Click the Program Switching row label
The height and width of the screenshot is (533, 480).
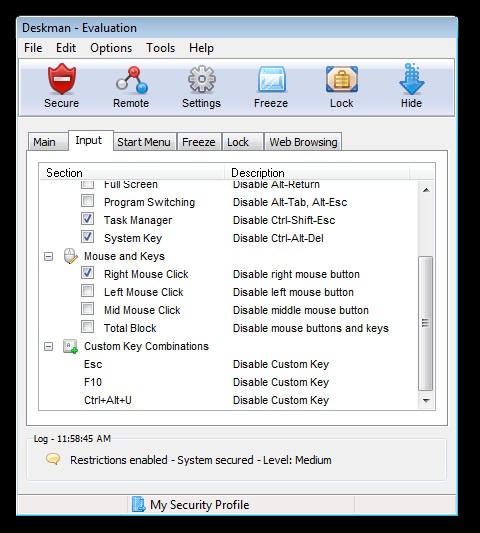click(x=150, y=202)
